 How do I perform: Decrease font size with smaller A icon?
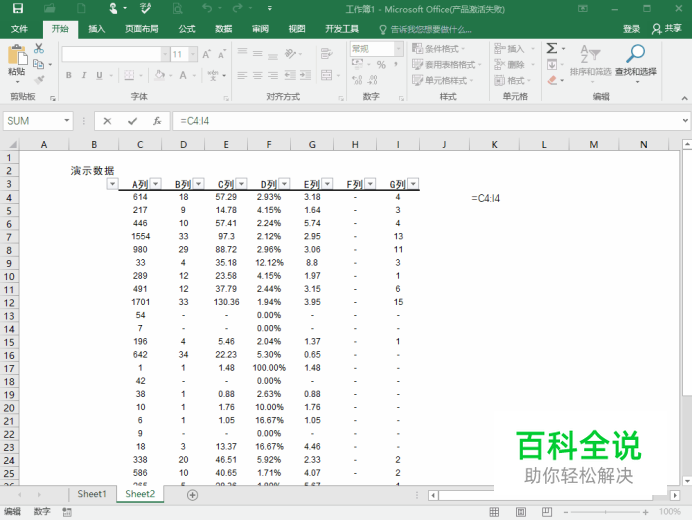222,54
